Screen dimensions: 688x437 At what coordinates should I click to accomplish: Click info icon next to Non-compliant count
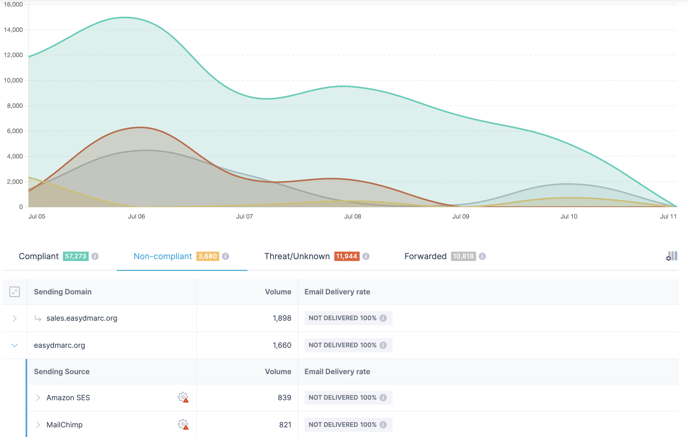point(226,257)
